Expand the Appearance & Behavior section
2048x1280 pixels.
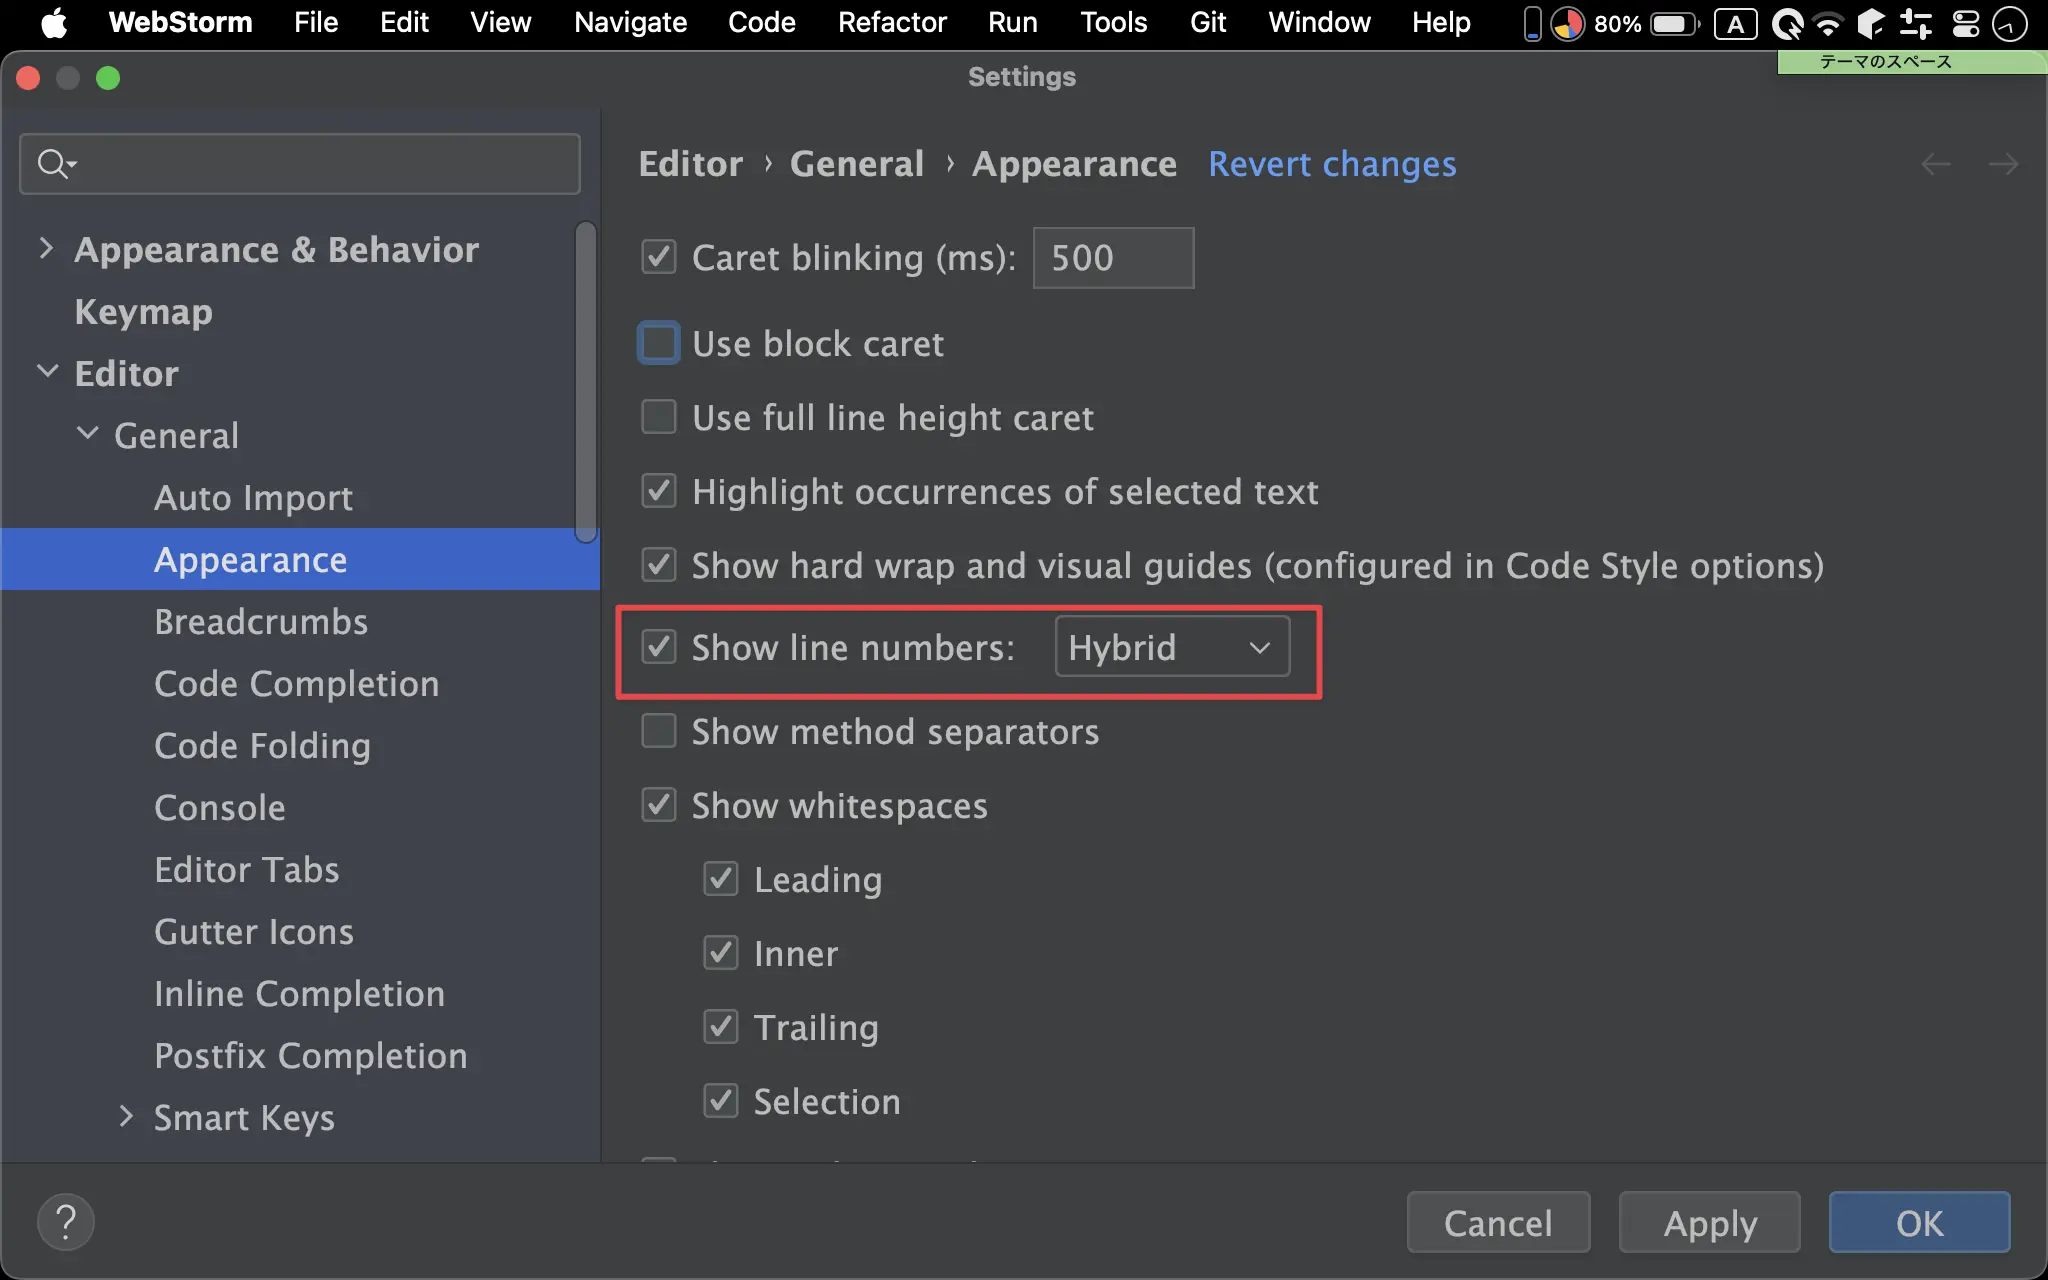(x=46, y=249)
